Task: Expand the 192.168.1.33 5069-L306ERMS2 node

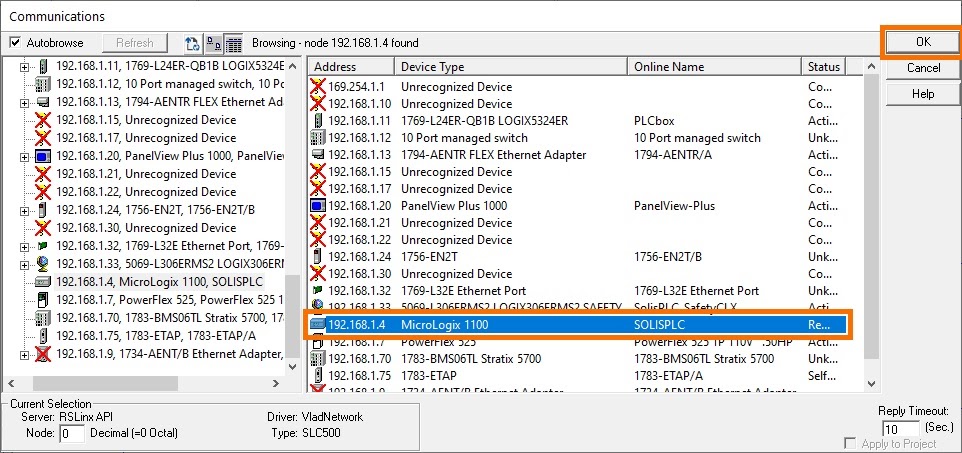Action: click(25, 265)
